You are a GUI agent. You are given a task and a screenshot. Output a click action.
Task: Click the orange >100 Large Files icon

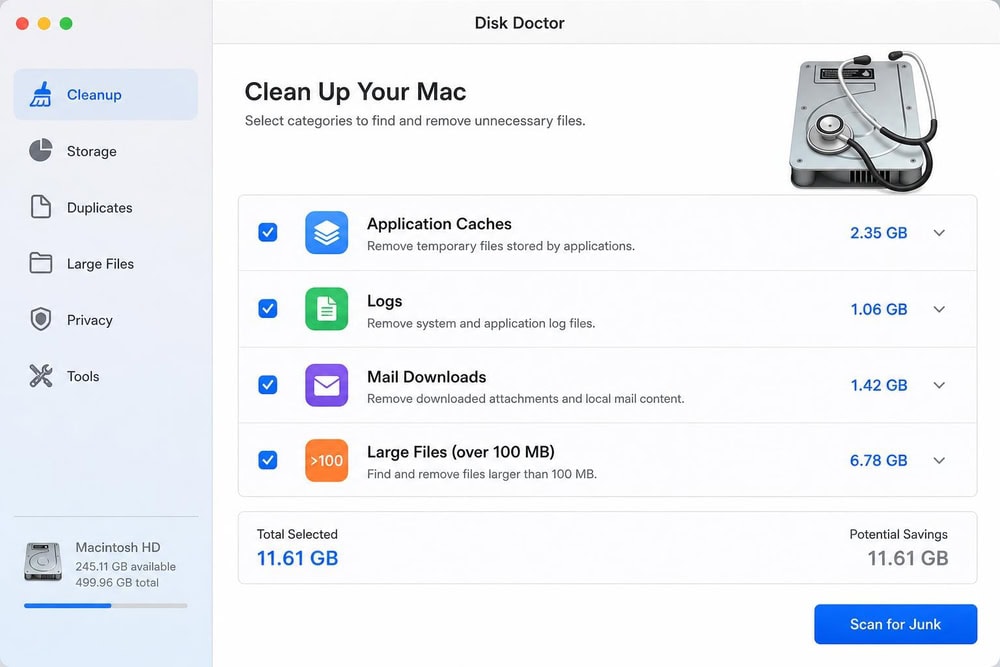[327, 460]
